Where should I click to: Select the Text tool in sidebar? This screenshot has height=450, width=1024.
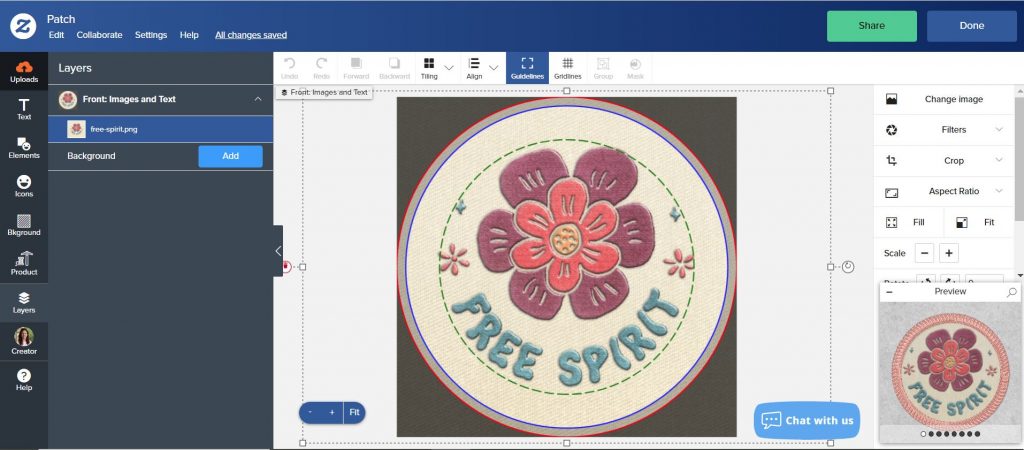[23, 109]
